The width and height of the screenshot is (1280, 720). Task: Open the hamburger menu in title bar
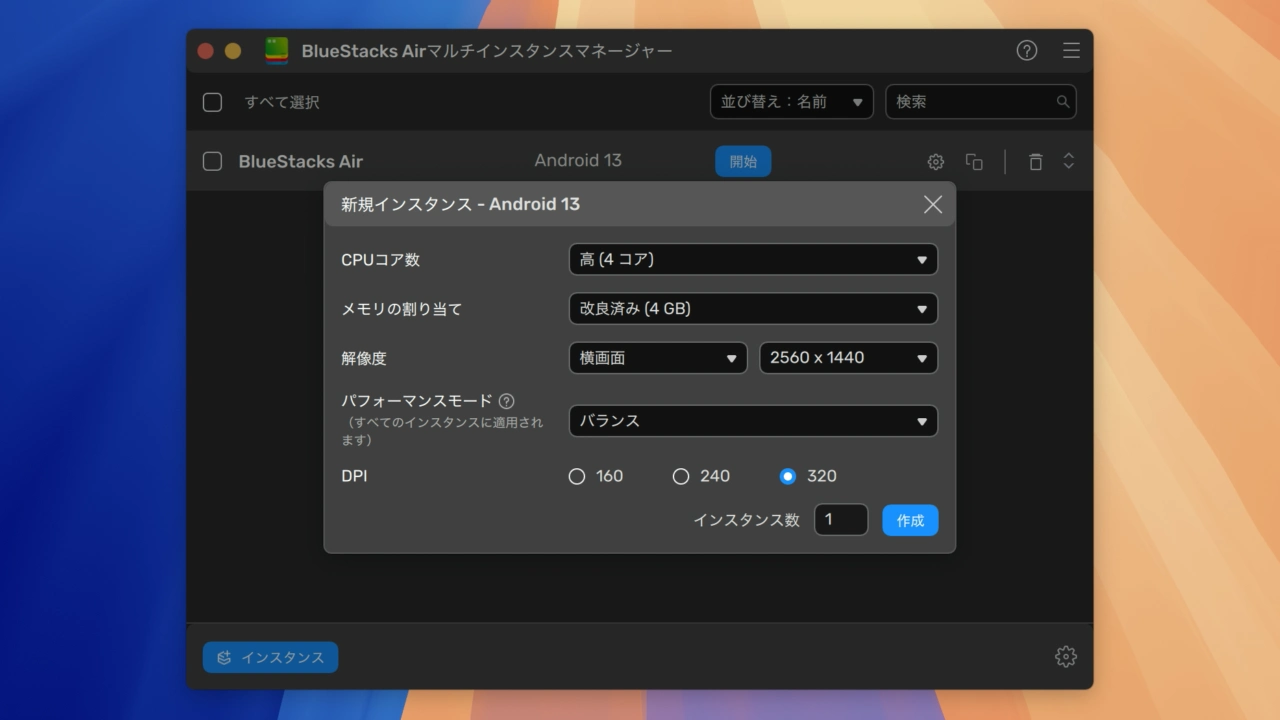1071,51
